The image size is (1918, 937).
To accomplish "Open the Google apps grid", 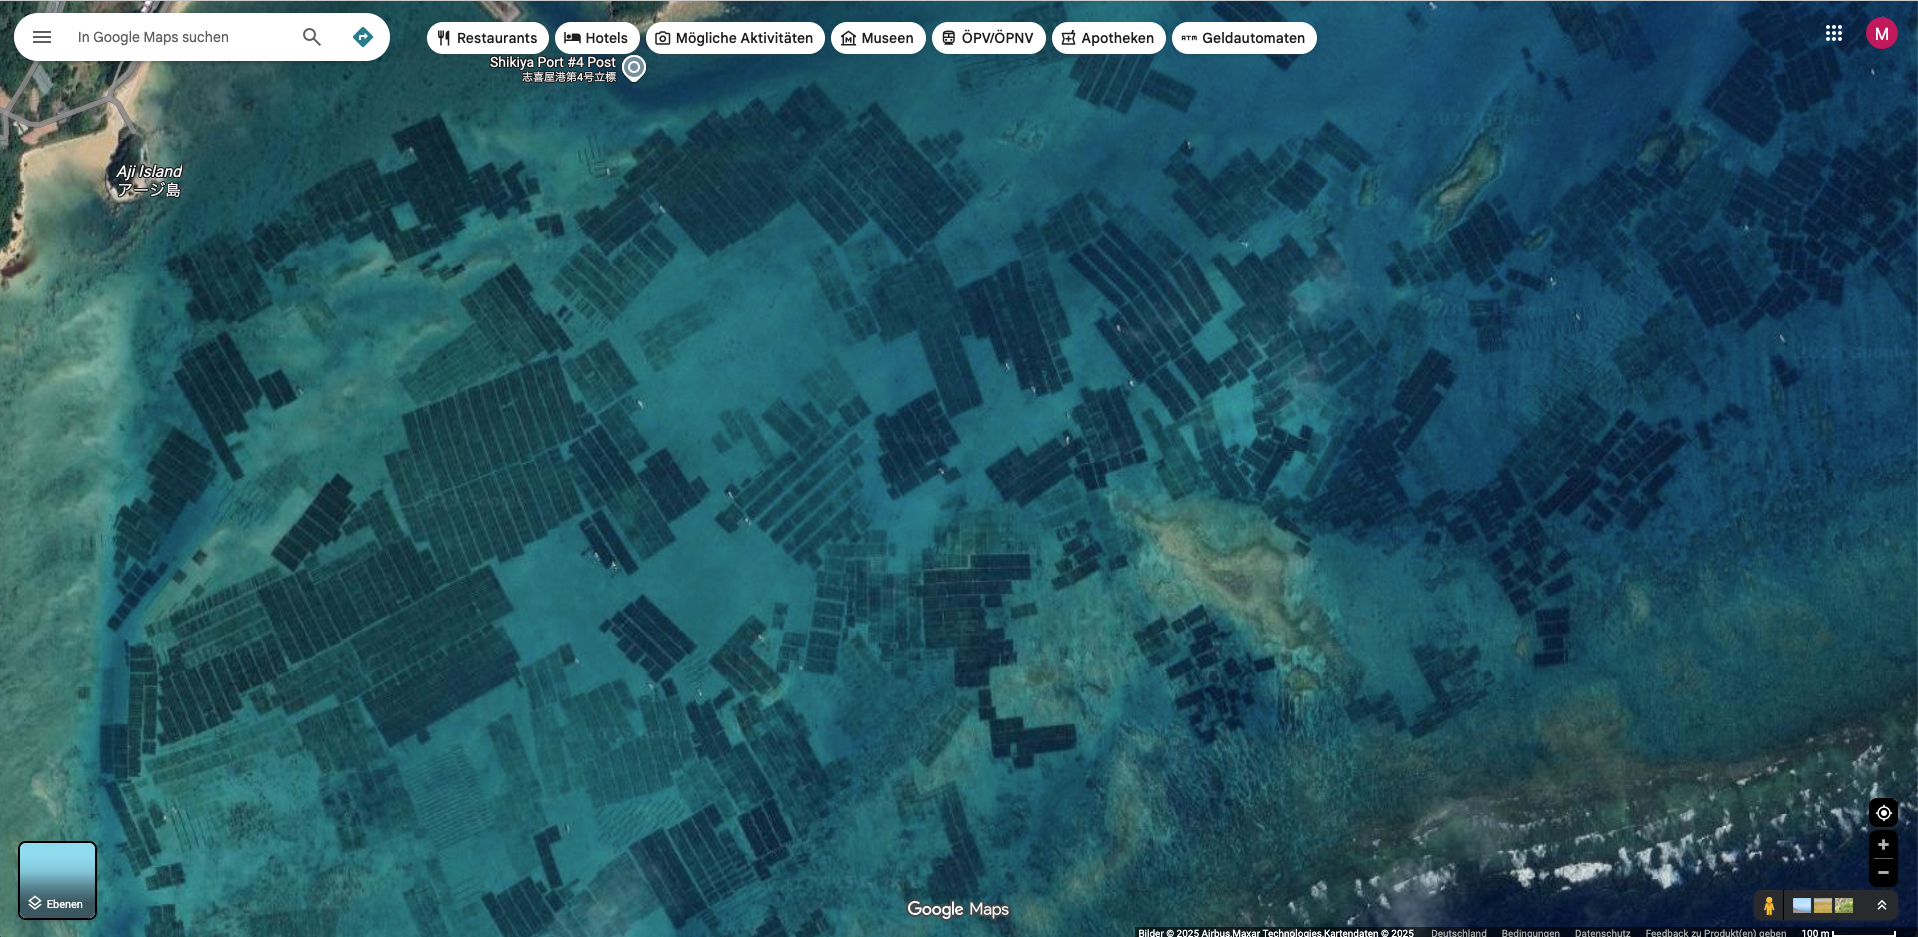I will point(1833,33).
